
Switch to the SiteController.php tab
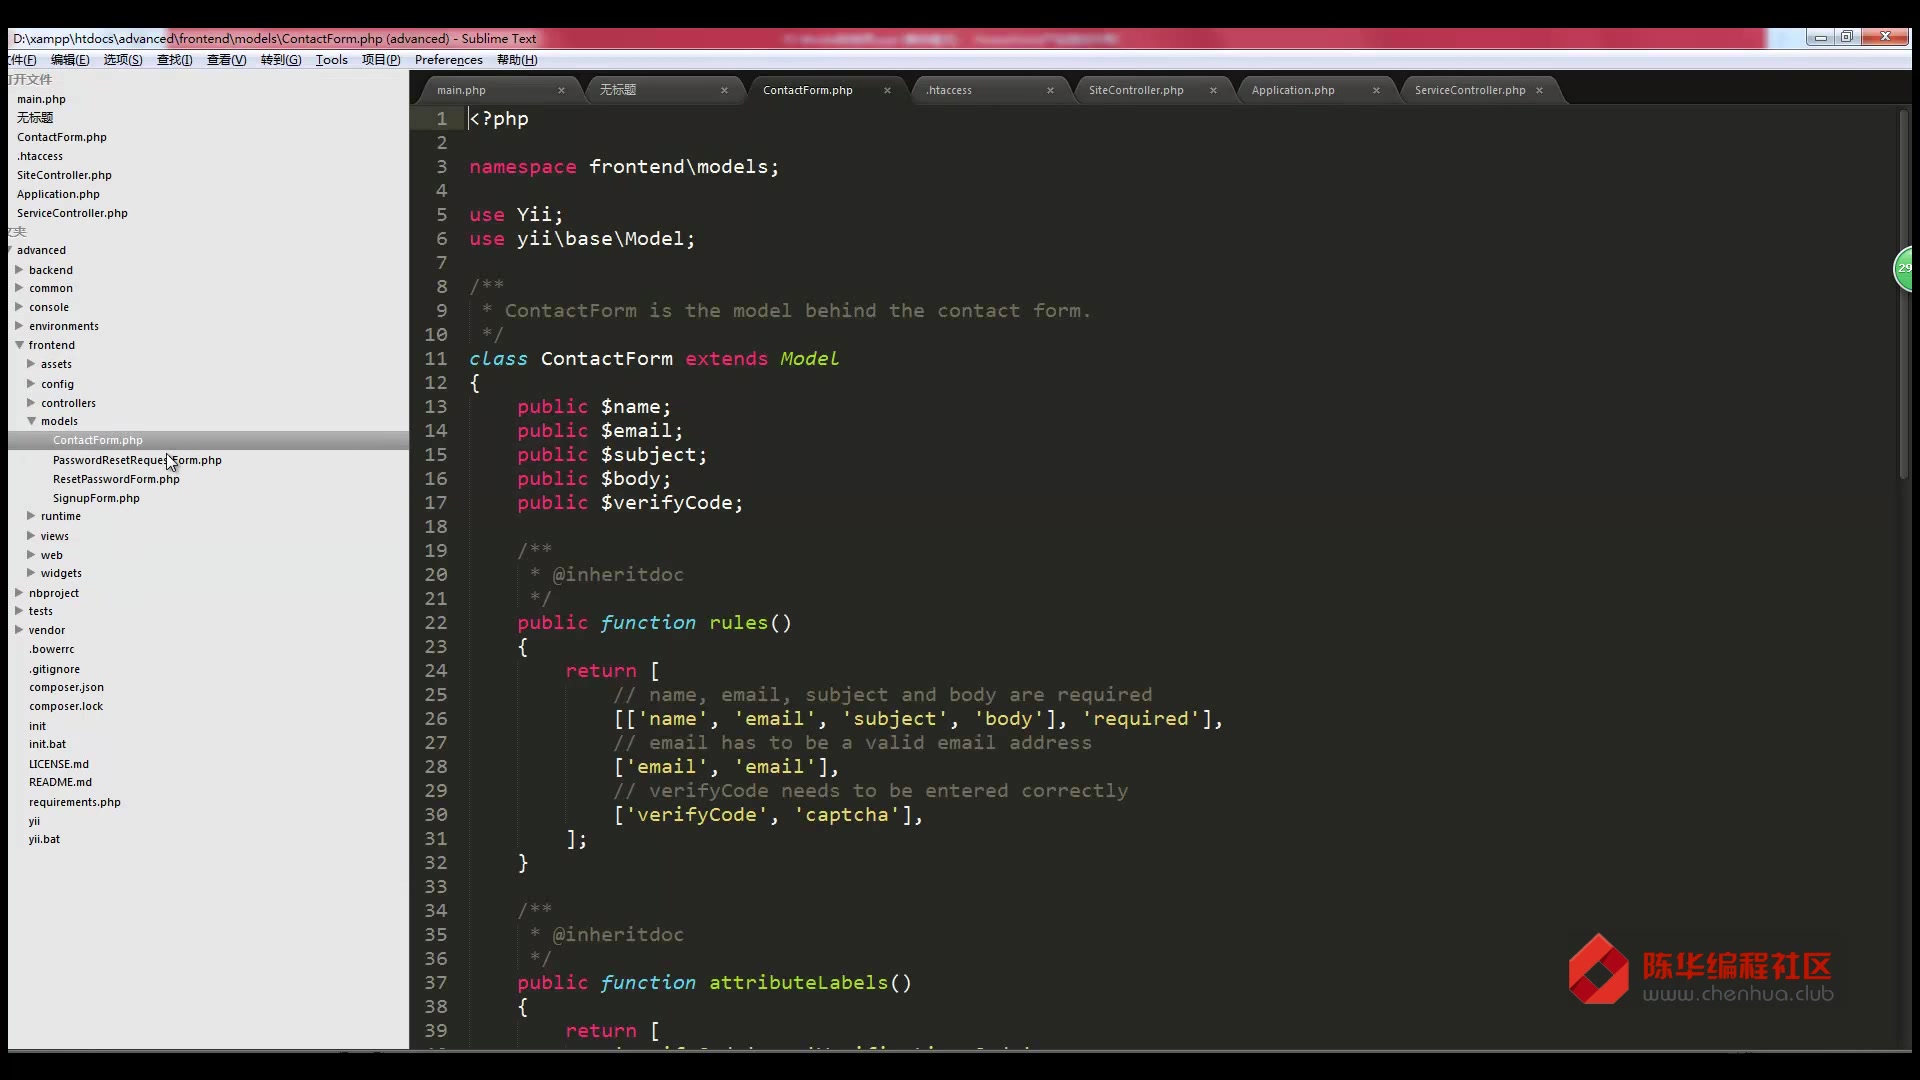point(1135,90)
